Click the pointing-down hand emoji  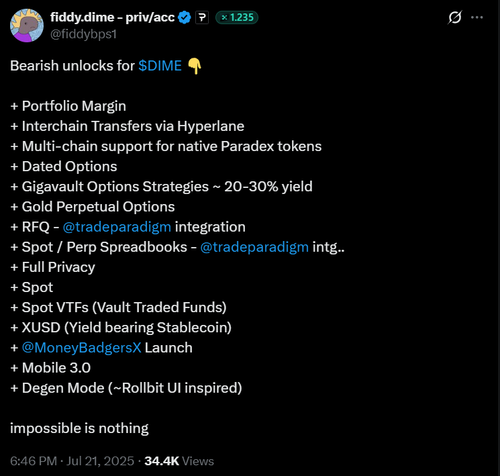coord(194,66)
